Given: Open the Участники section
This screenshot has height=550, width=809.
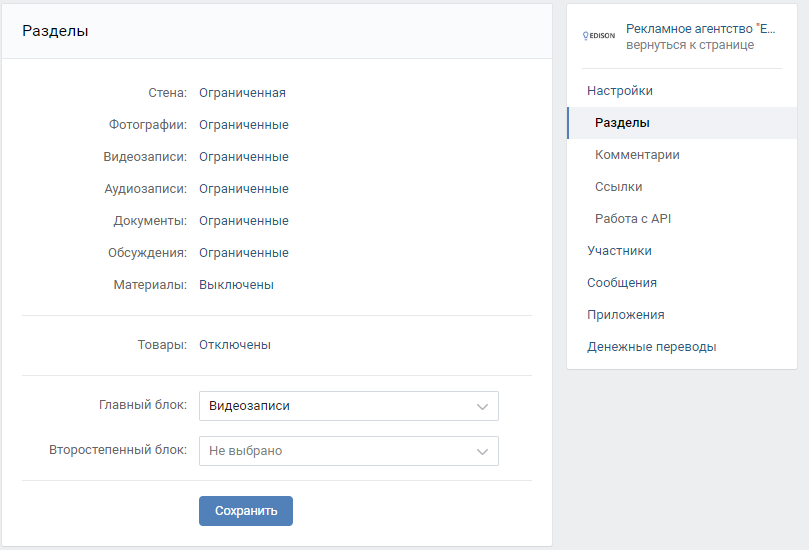Looking at the screenshot, I should (619, 251).
